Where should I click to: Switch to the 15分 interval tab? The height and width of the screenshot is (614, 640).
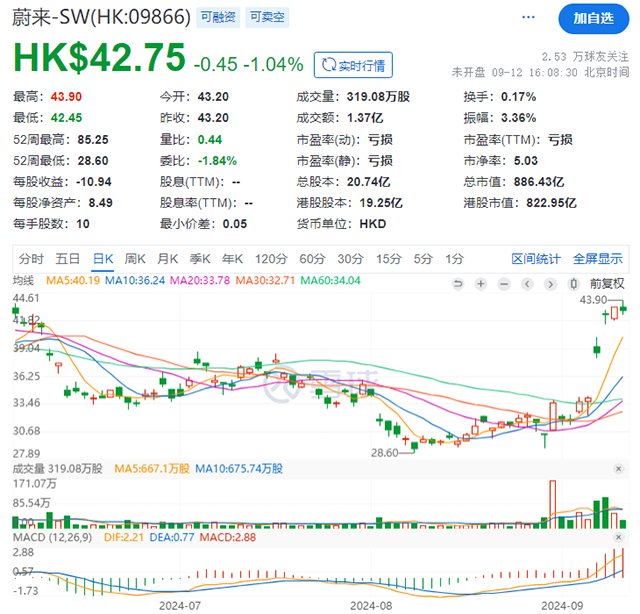389,259
